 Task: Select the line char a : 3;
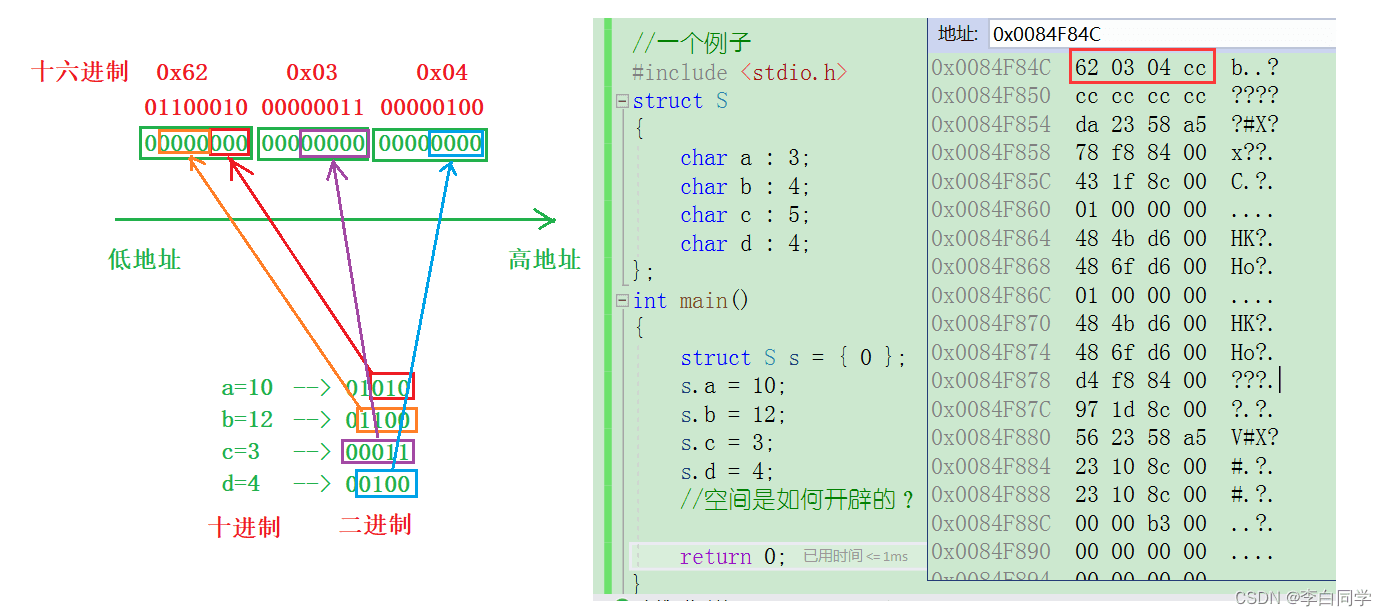pos(744,158)
